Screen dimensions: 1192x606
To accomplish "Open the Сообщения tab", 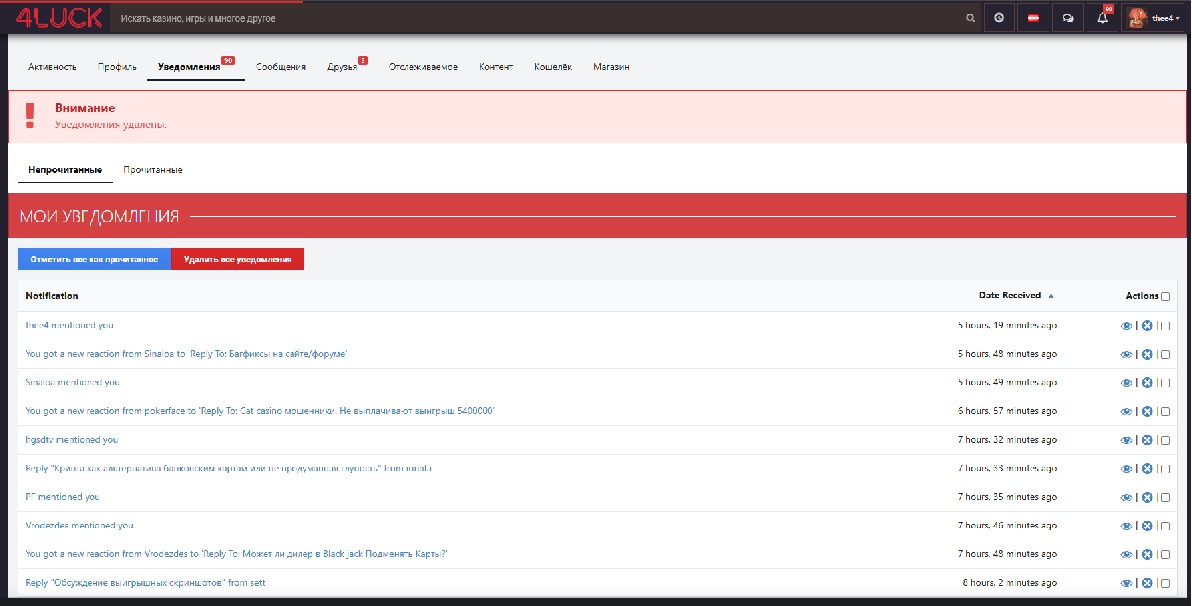I will (281, 67).
